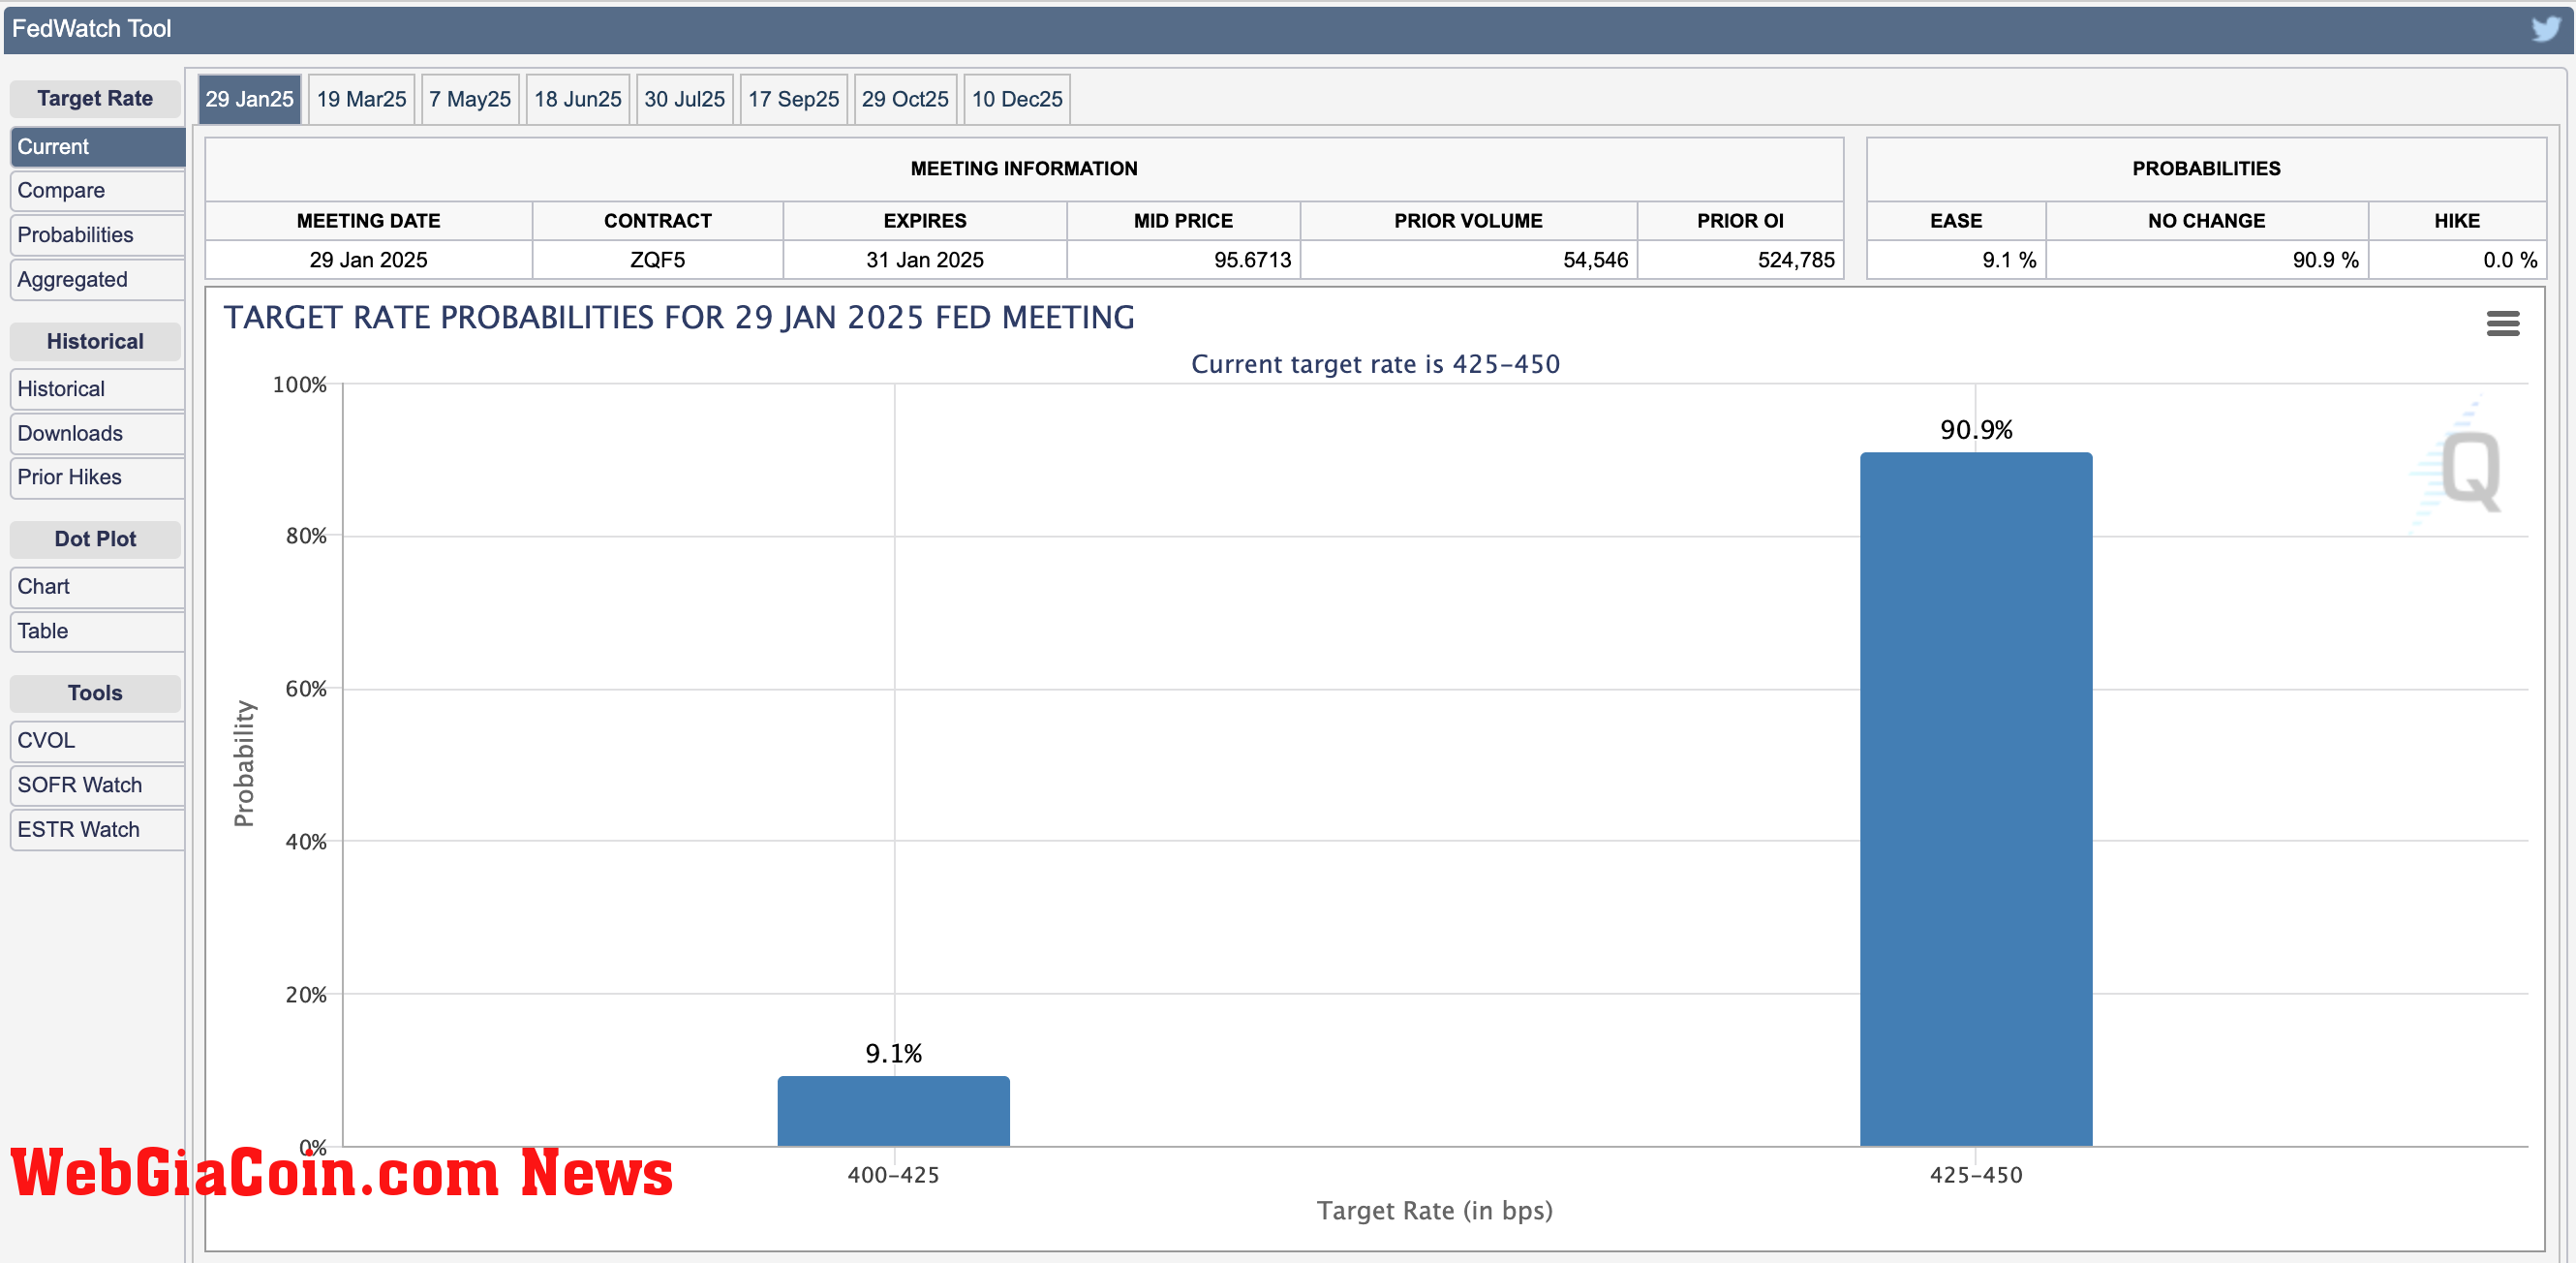Open the Compare sidebar item
Screen dimensions: 2576x1263
(x=97, y=191)
